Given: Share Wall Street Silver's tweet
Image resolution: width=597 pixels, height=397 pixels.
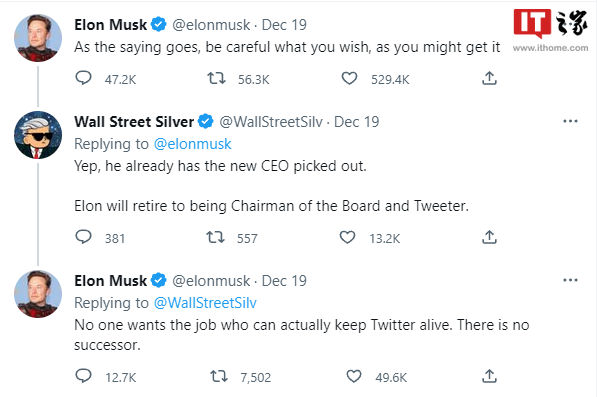Looking at the screenshot, I should (489, 237).
